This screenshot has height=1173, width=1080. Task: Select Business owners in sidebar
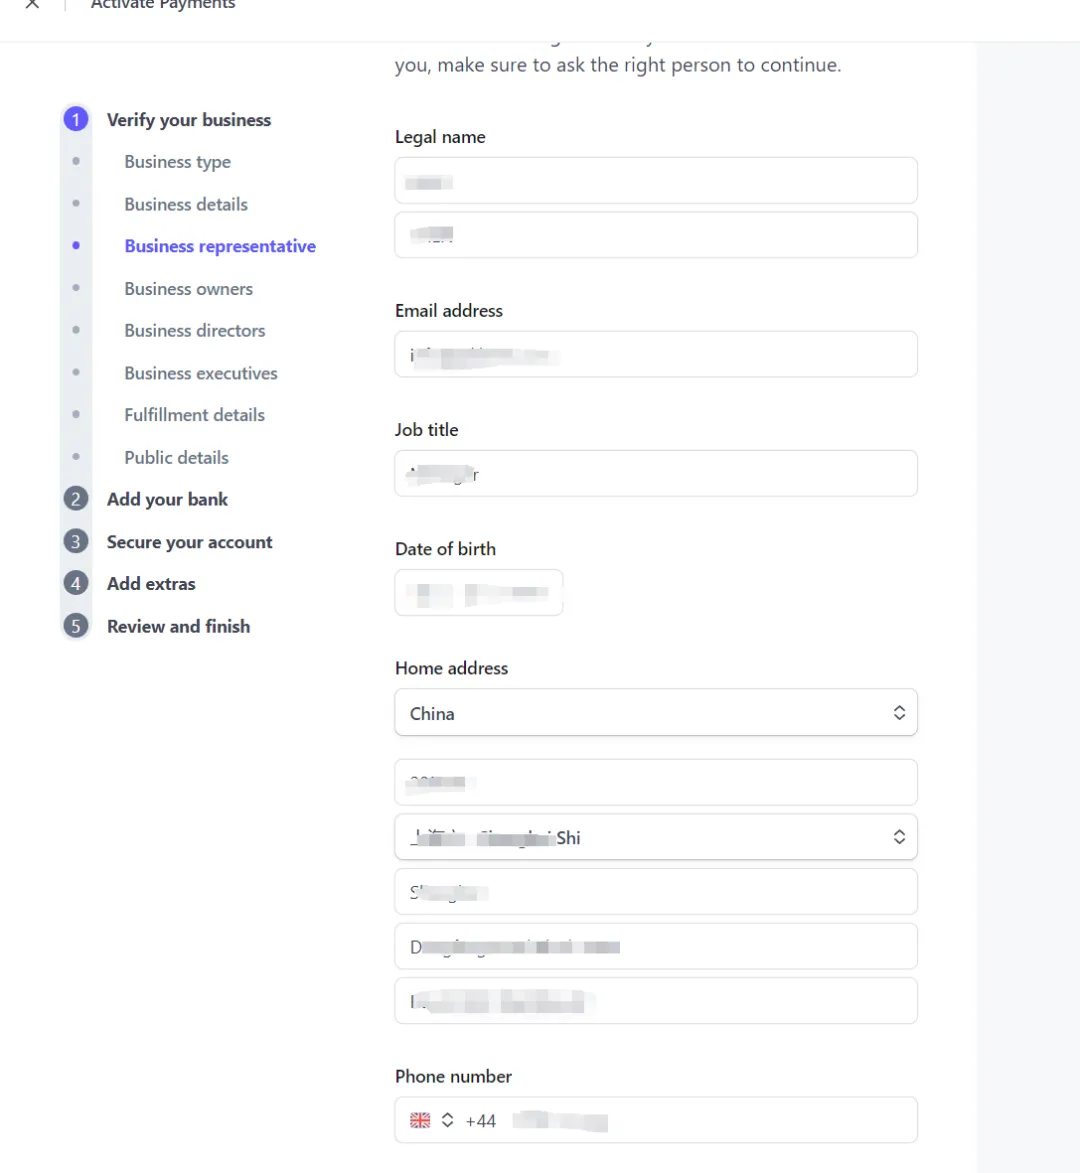188,289
